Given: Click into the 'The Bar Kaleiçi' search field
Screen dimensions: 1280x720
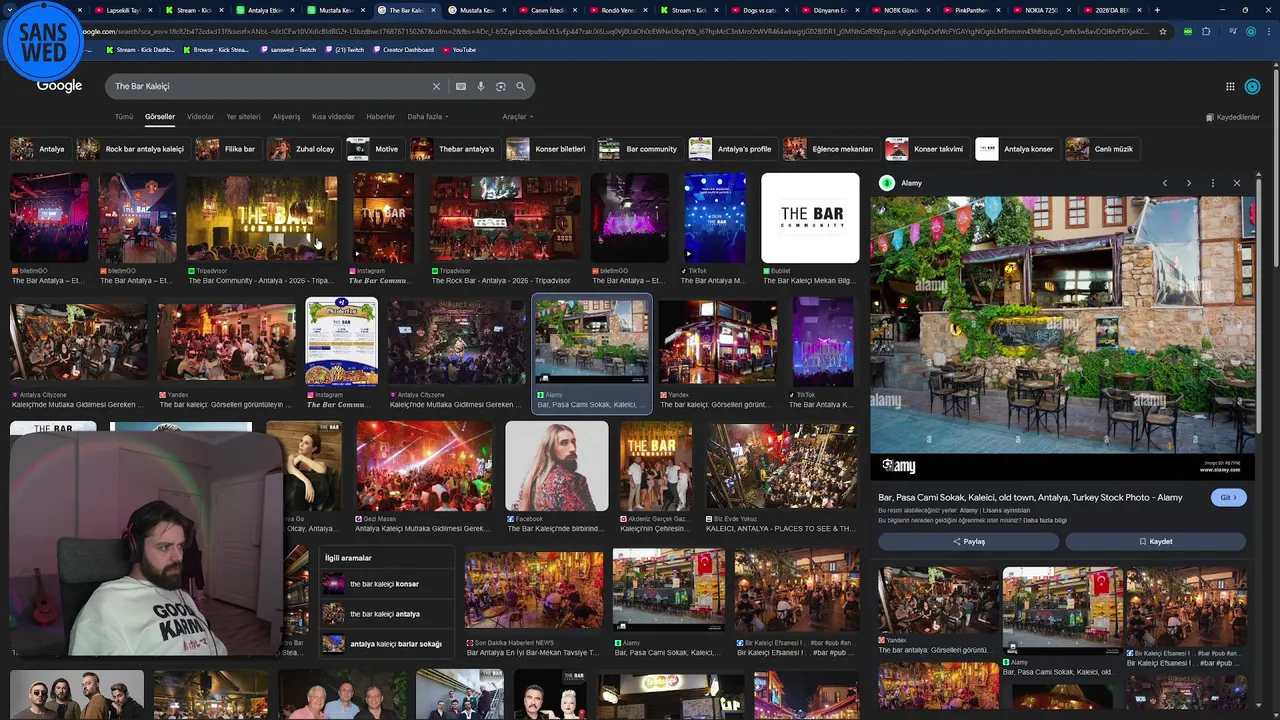Looking at the screenshot, I should tap(270, 86).
